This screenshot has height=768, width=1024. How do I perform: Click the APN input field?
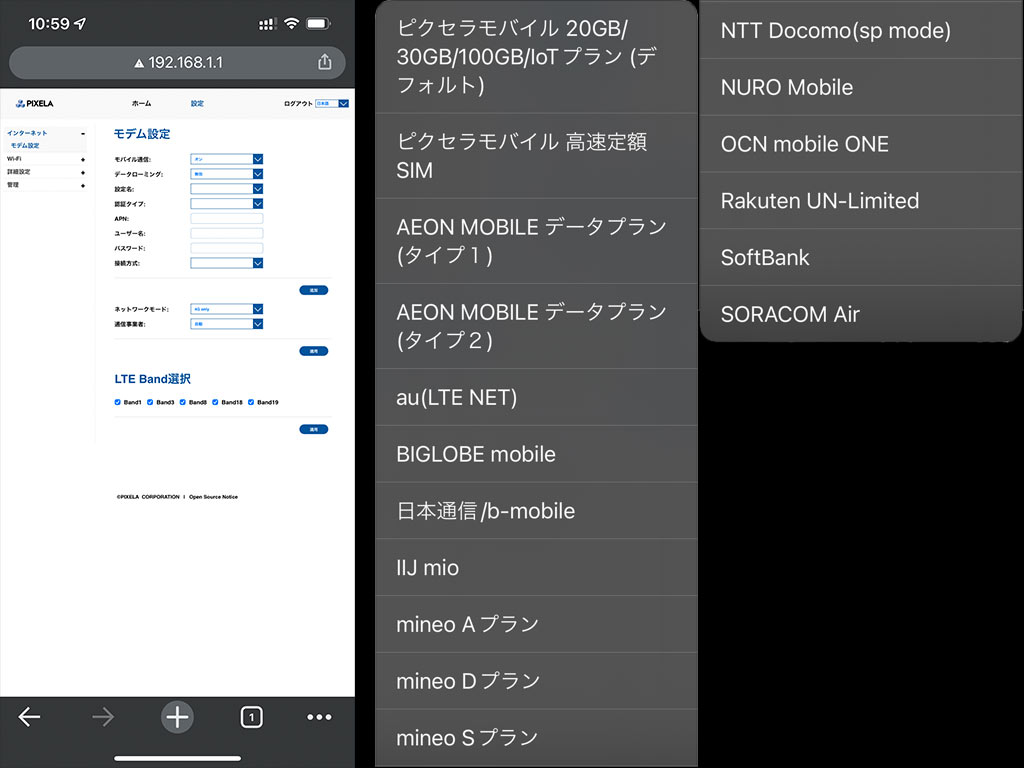click(x=227, y=219)
